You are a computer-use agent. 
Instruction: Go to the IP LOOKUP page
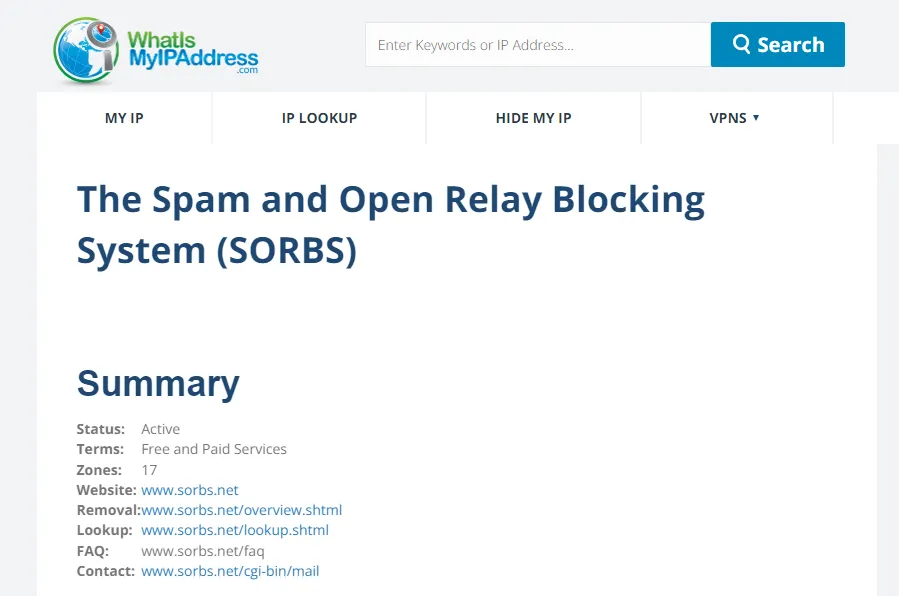(x=319, y=118)
